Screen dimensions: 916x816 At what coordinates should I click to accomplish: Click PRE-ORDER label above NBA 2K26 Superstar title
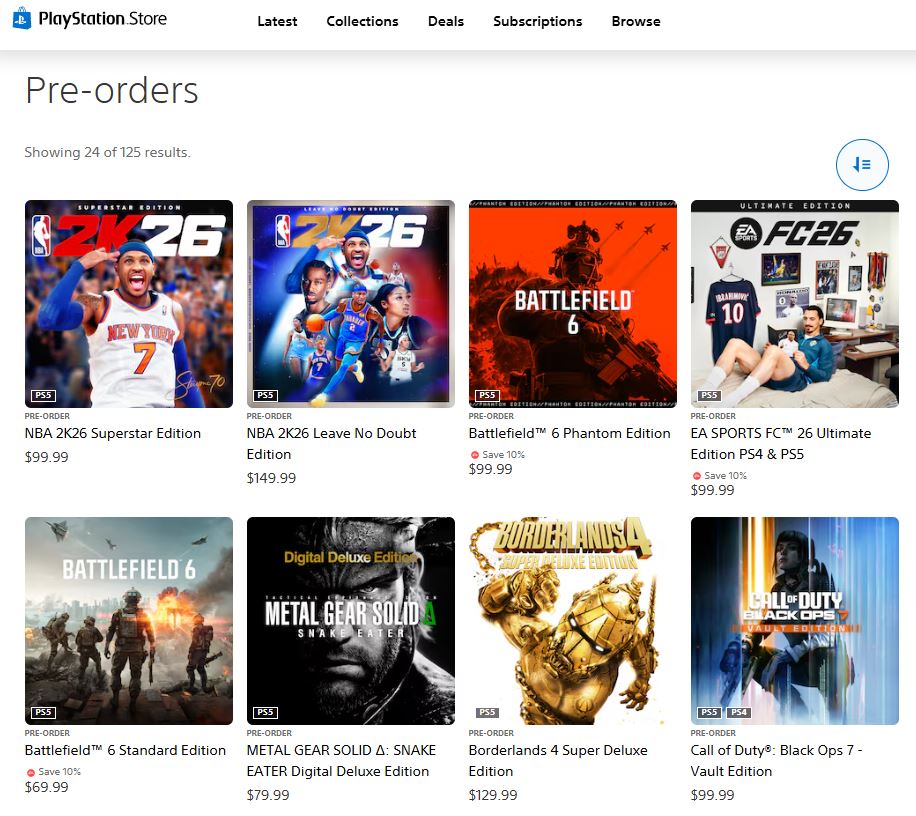[x=47, y=416]
